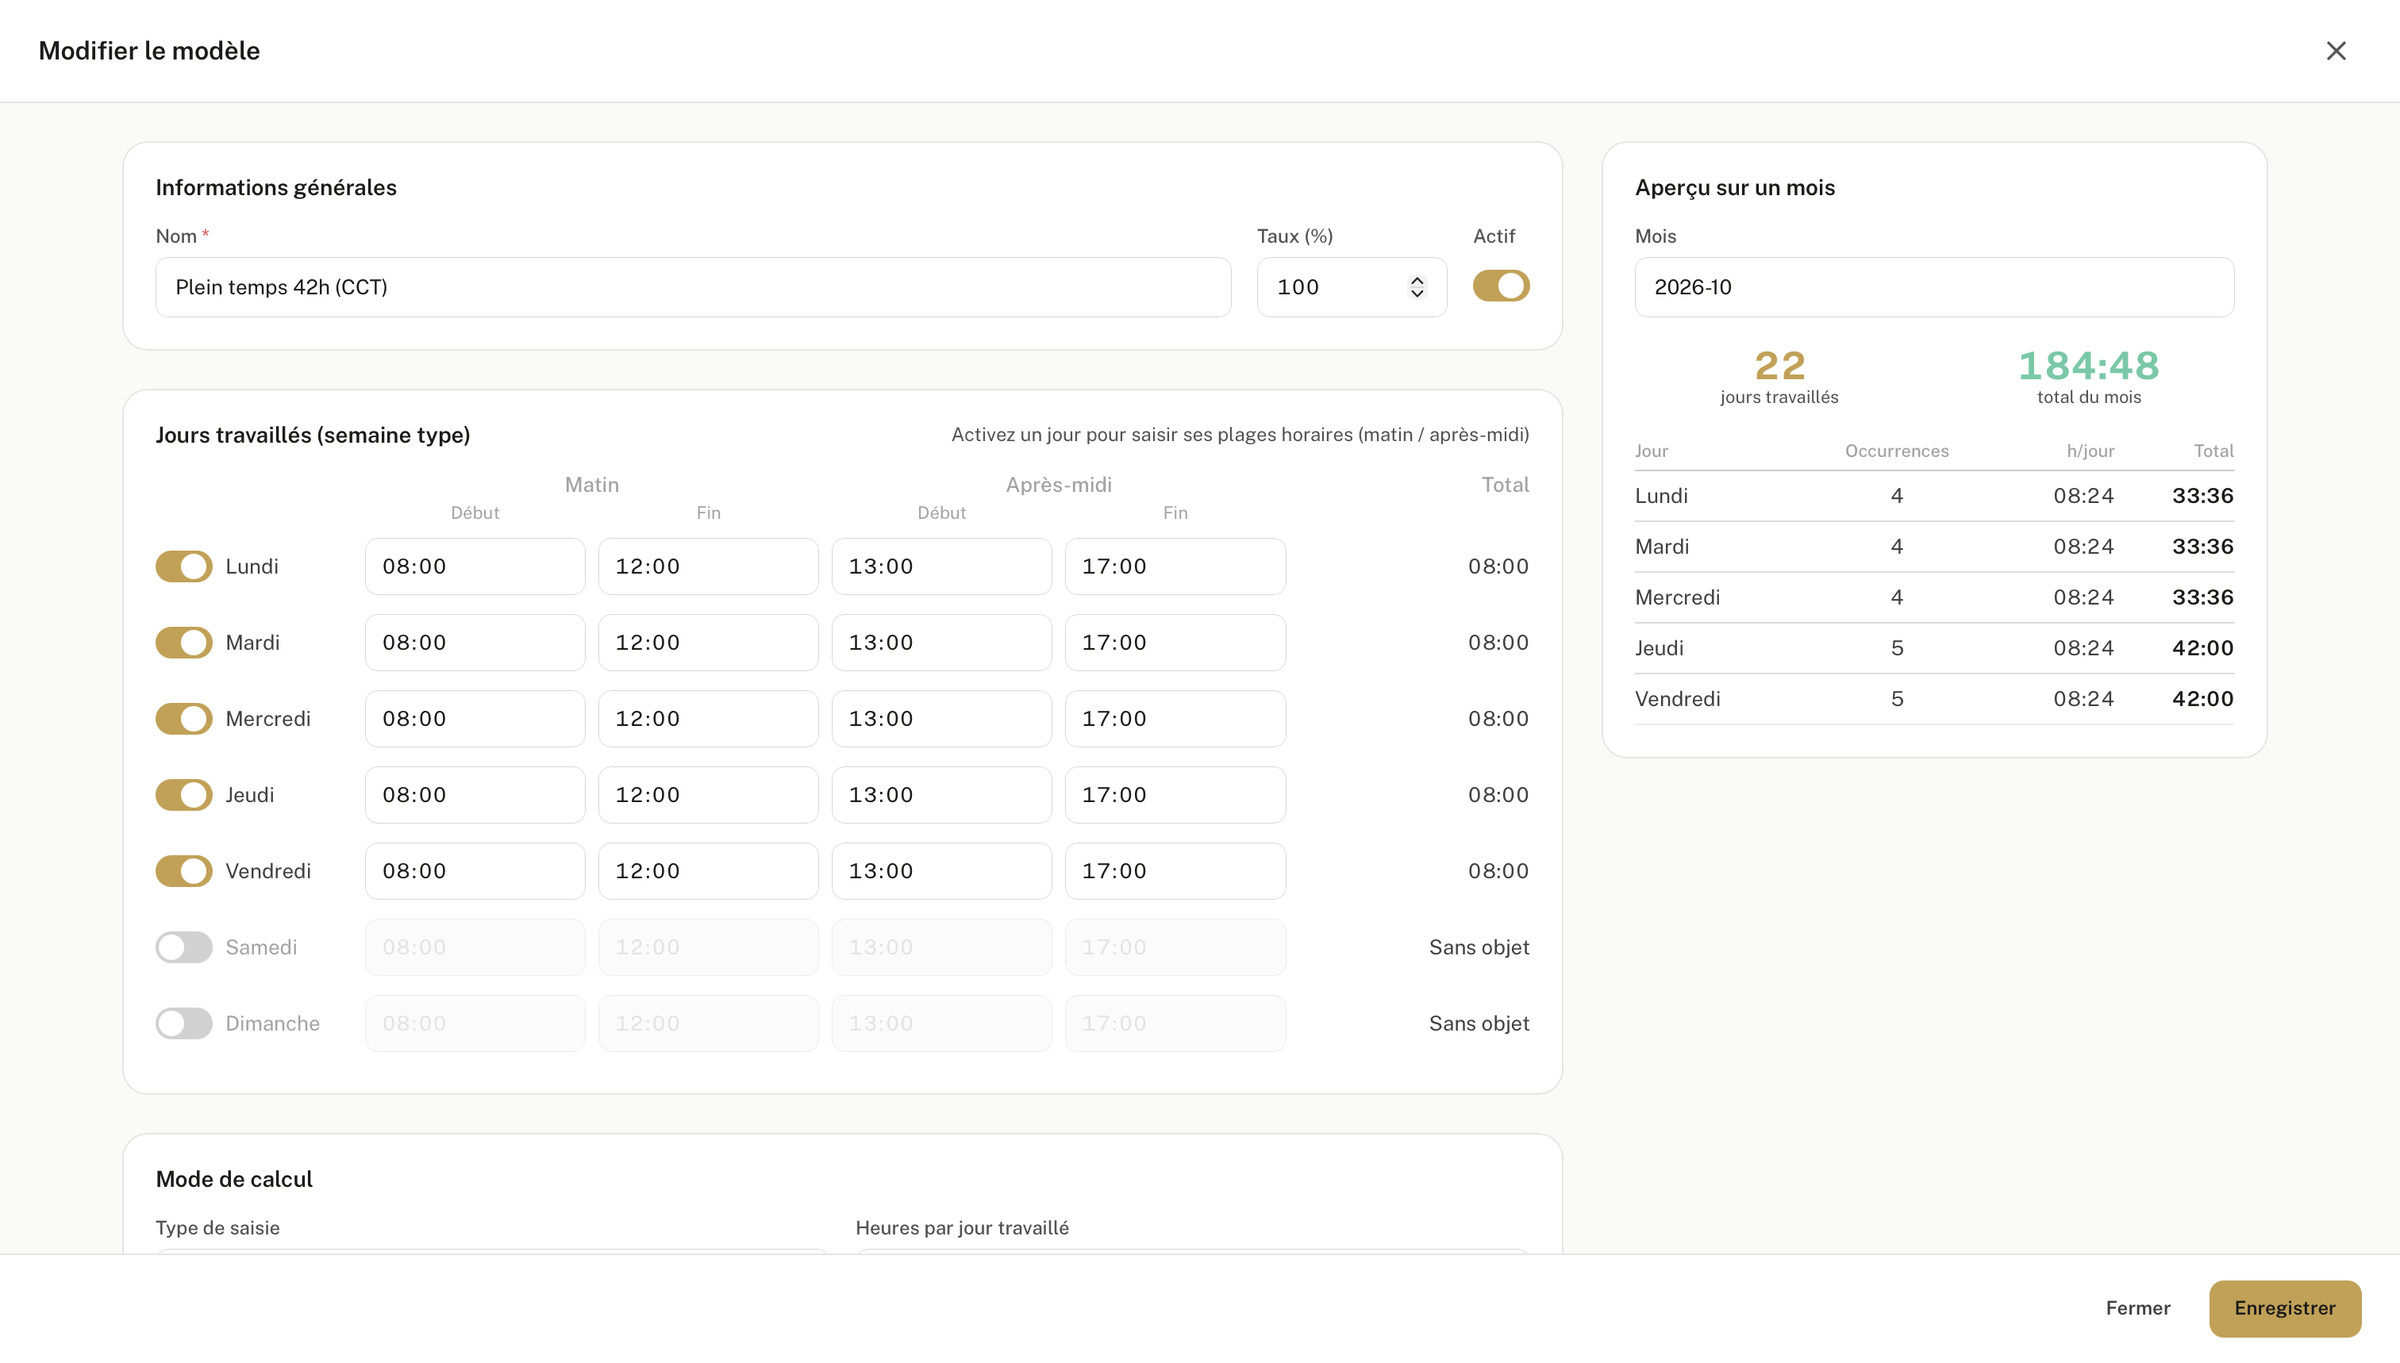Enable the Dimanche workday toggle
This screenshot has width=2400, height=1363.
tap(184, 1023)
